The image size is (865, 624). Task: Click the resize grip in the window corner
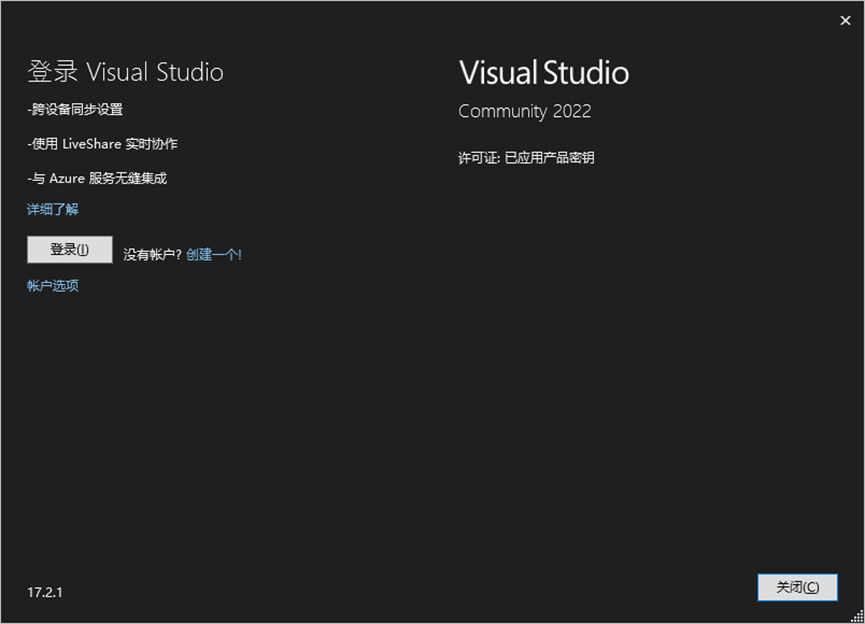point(857,616)
